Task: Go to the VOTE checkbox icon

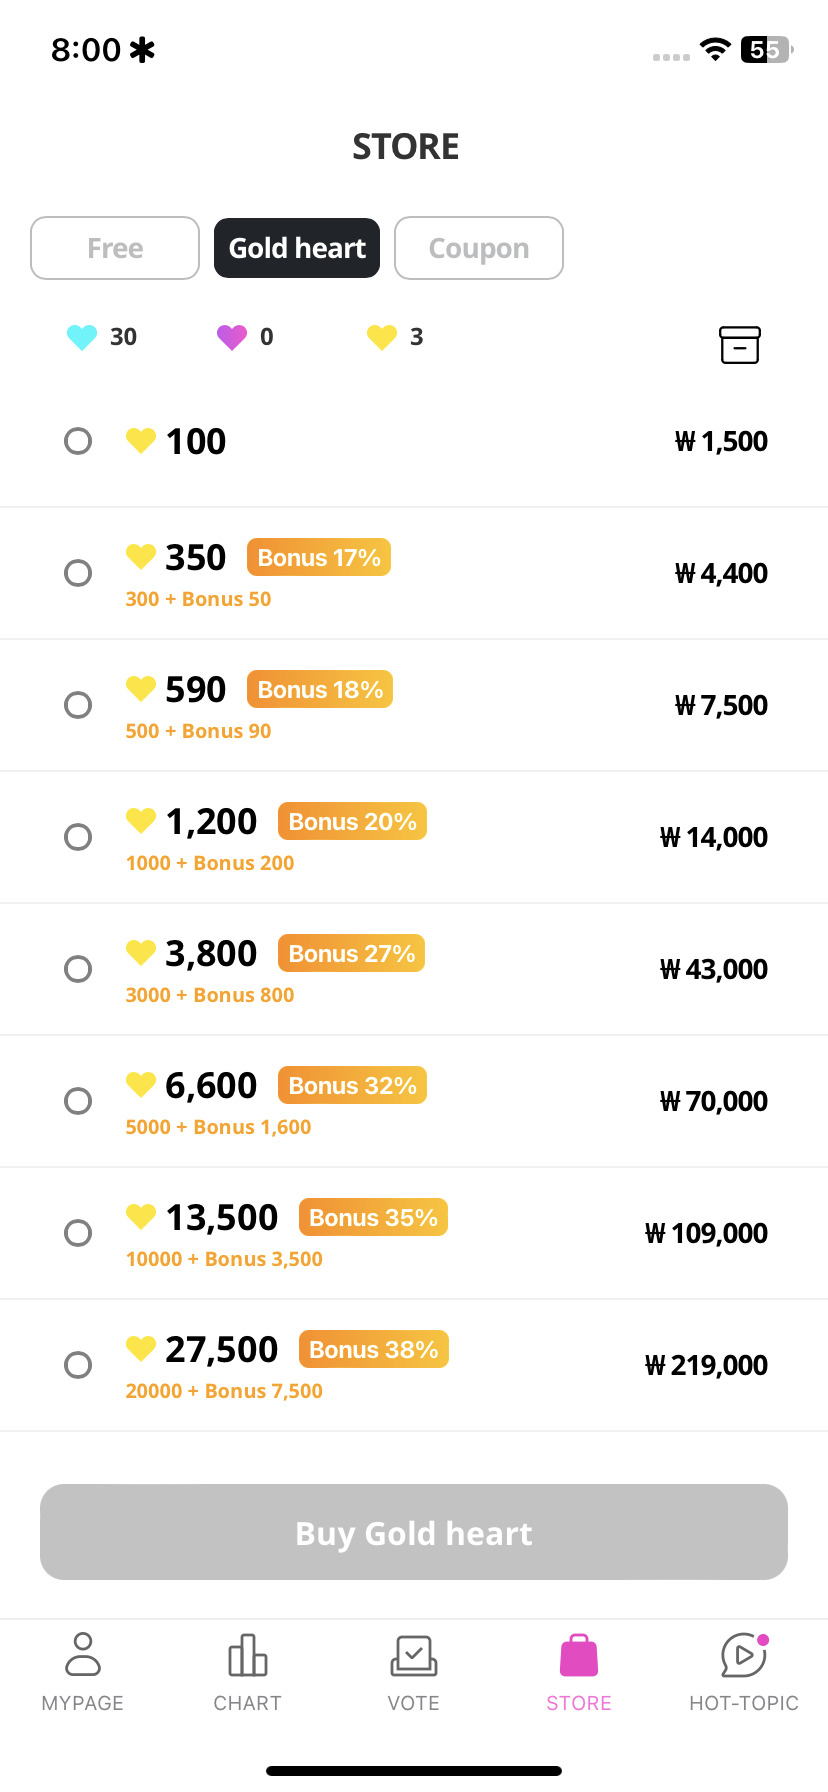Action: 413,1655
